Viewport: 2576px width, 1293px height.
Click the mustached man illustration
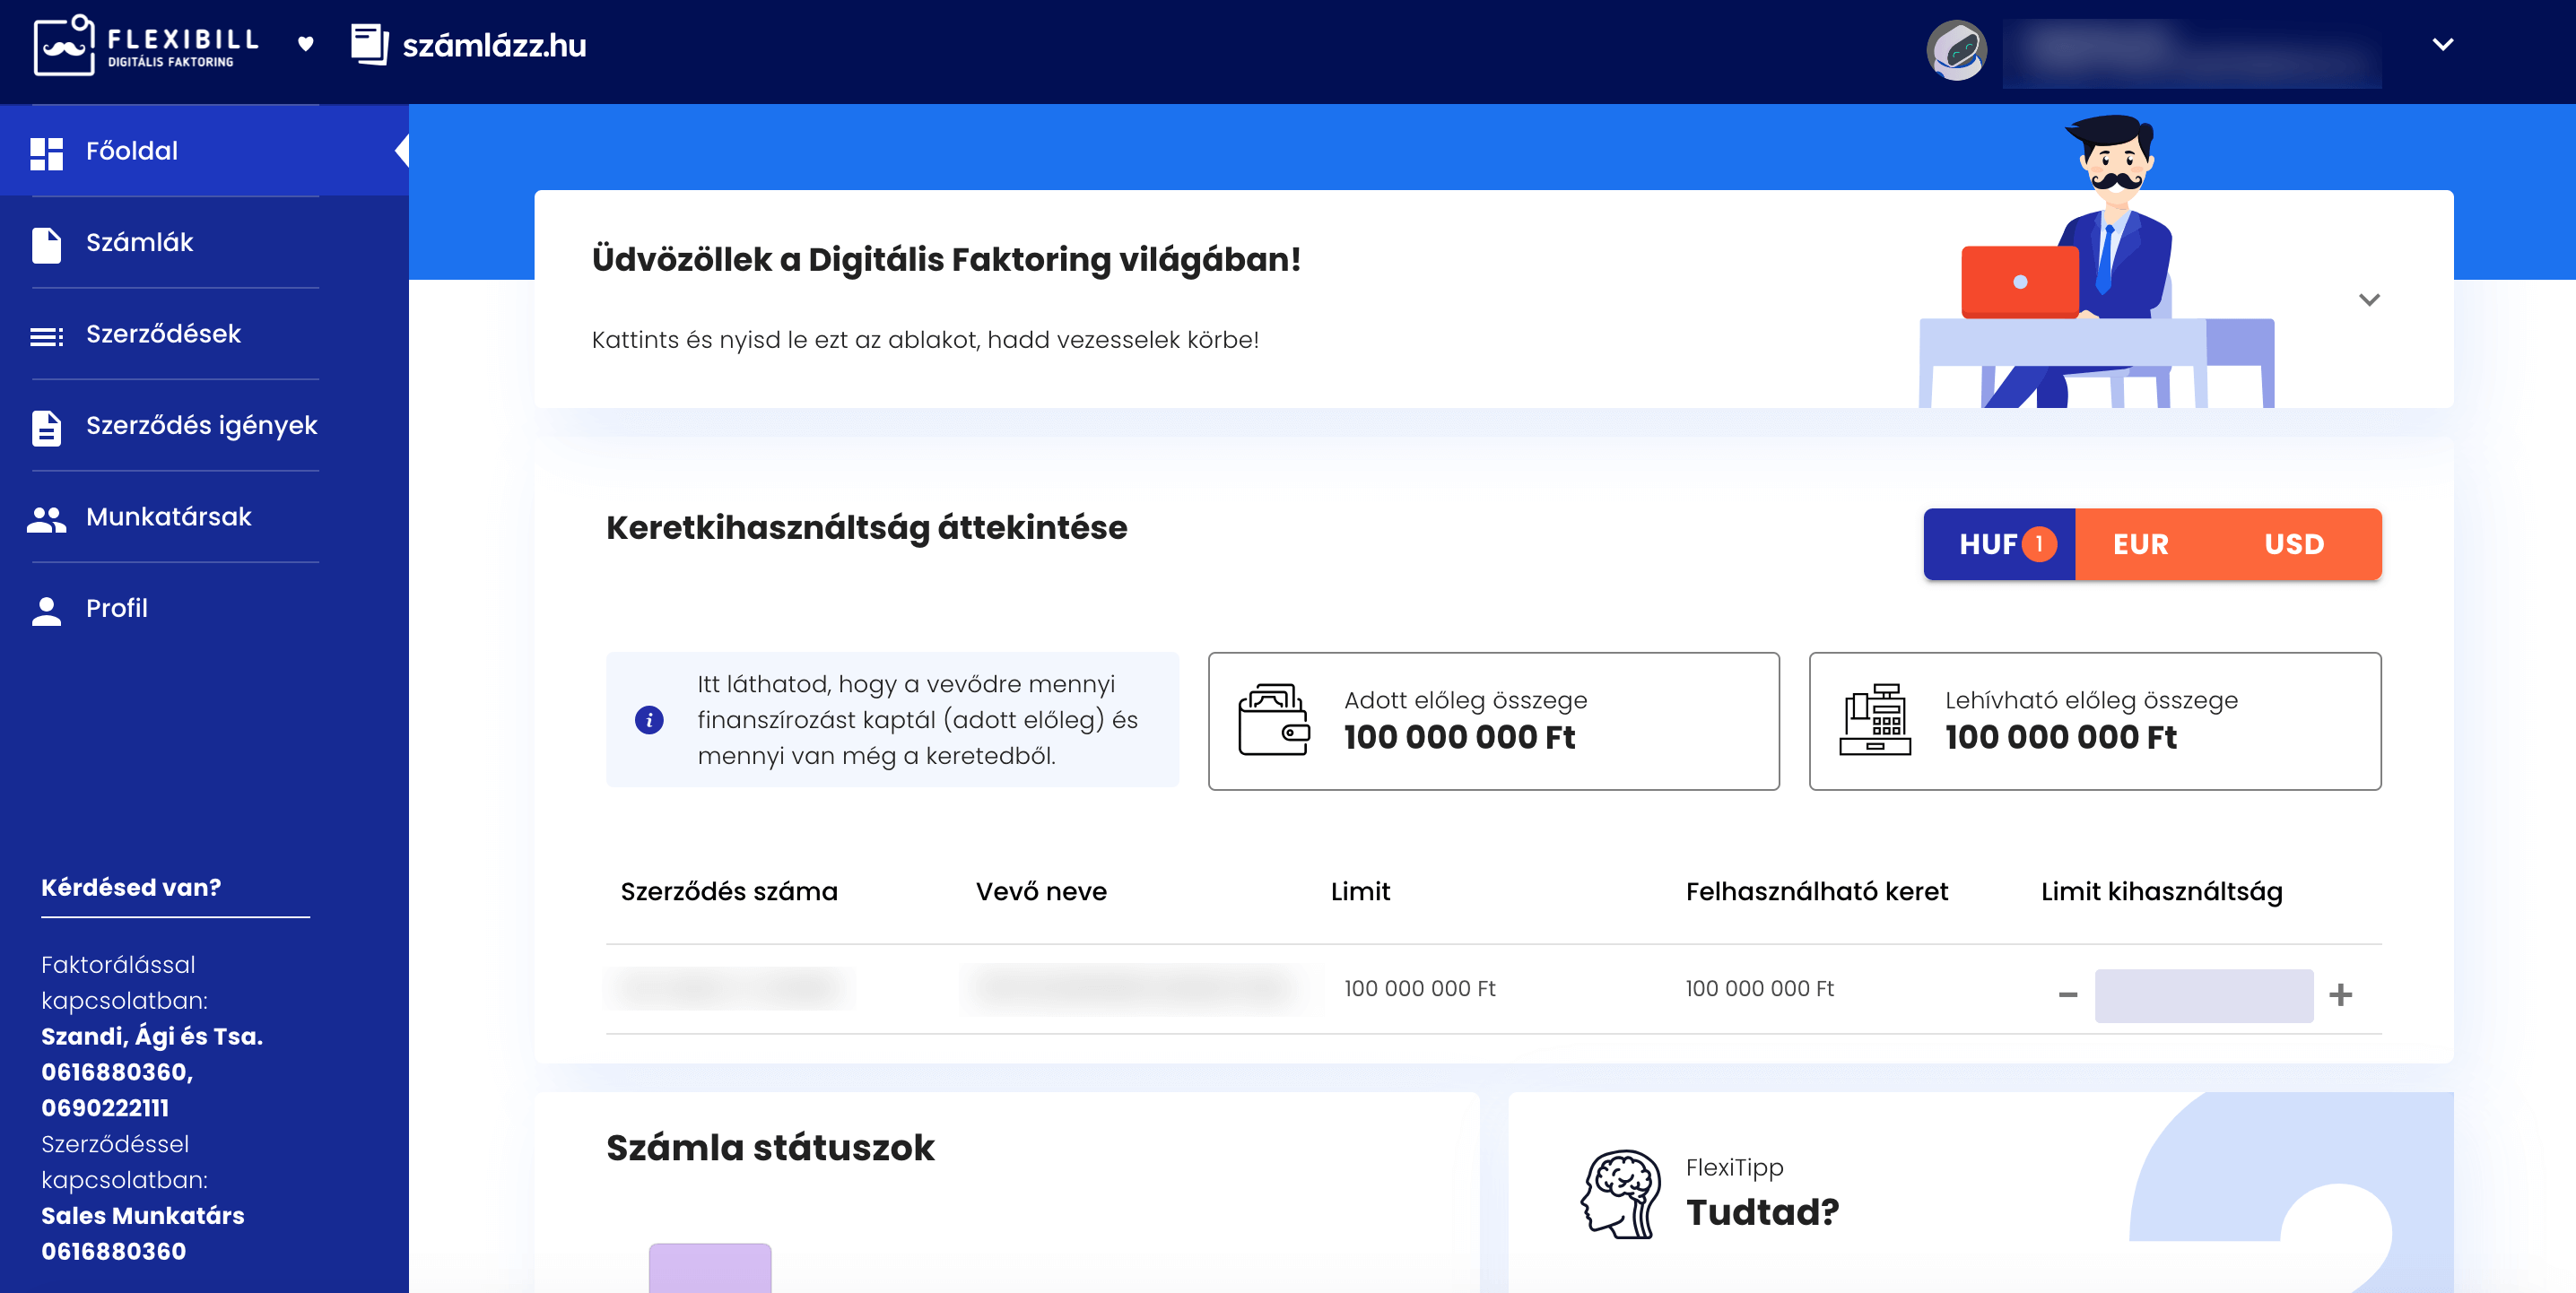[x=2095, y=261]
